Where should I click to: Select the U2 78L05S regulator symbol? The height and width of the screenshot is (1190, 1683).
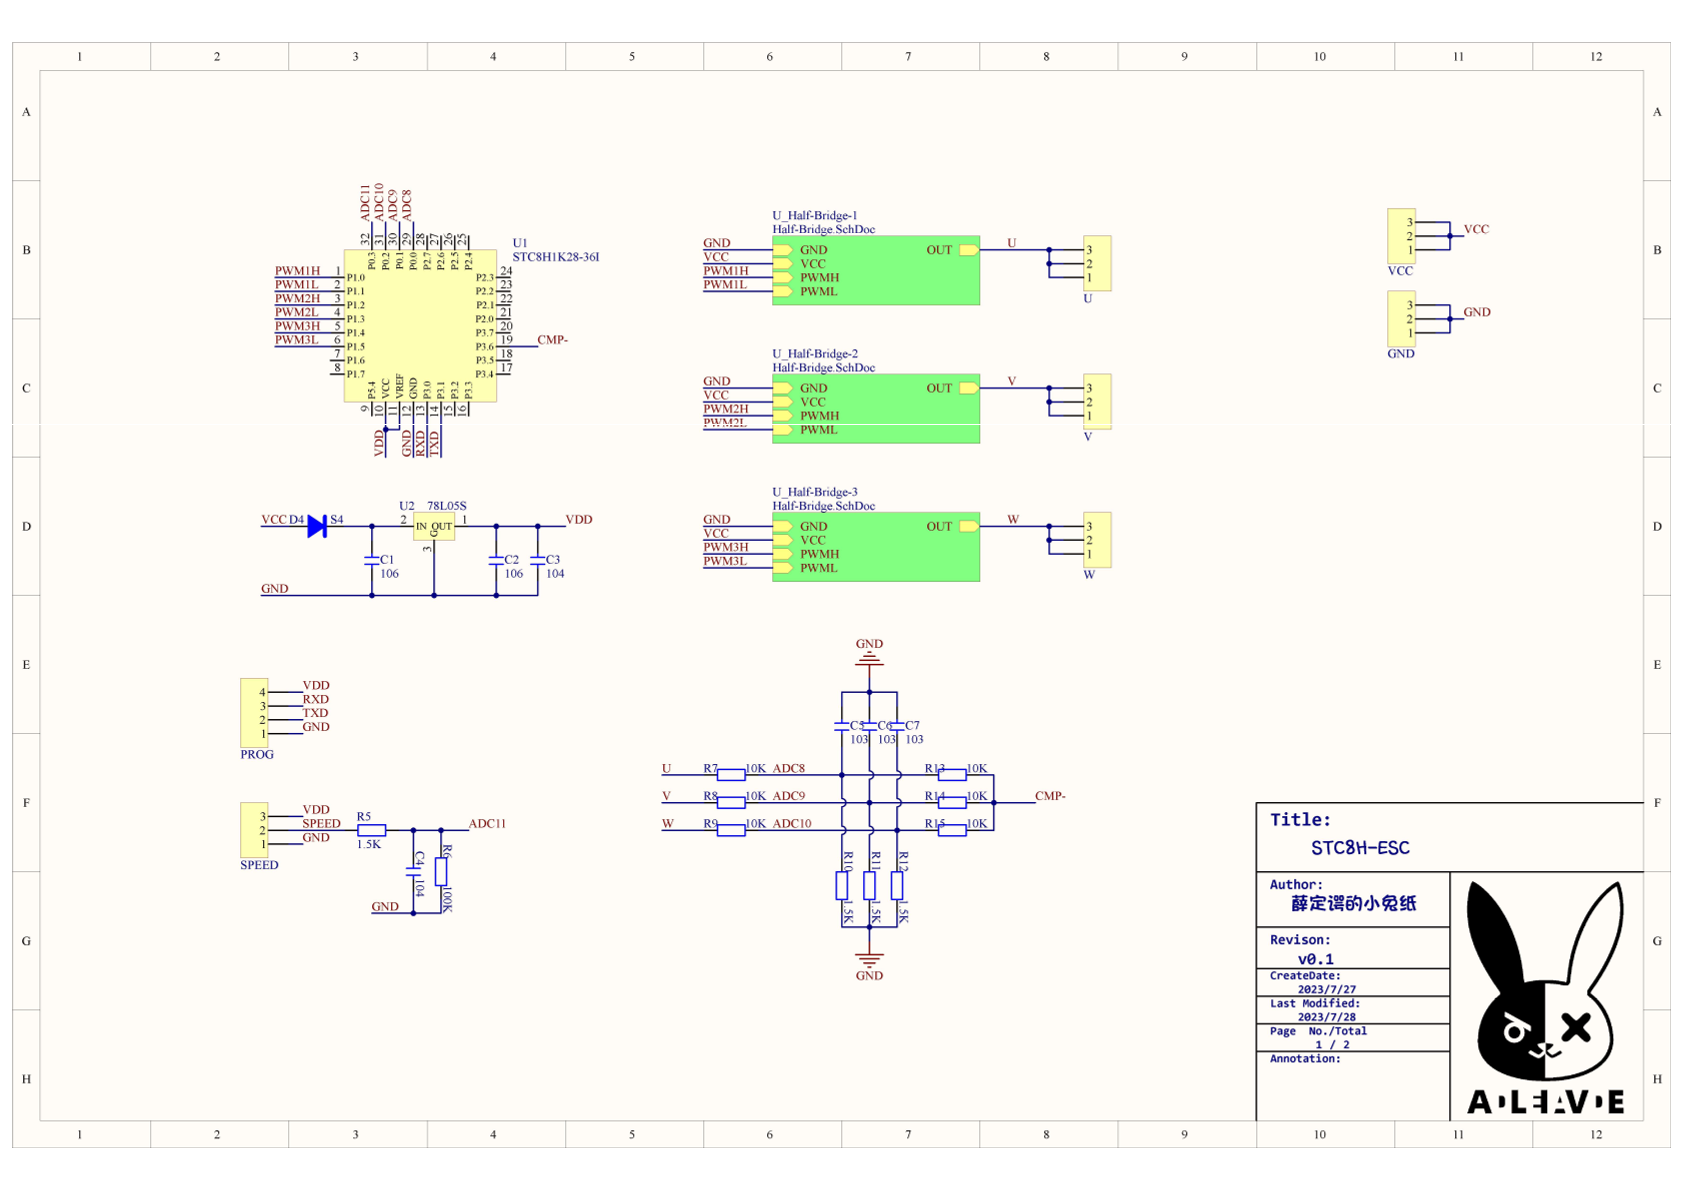coord(434,527)
